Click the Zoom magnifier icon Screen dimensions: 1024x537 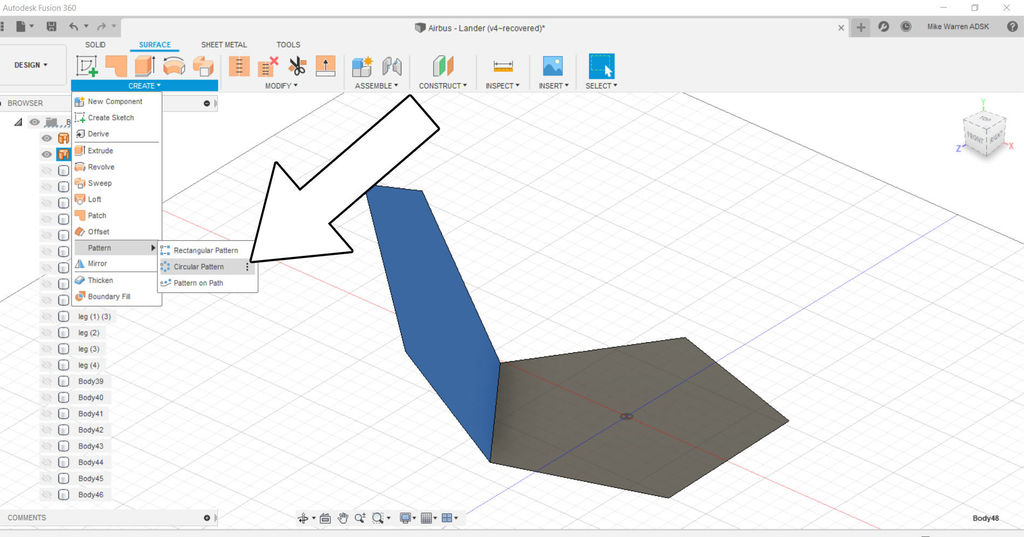360,518
